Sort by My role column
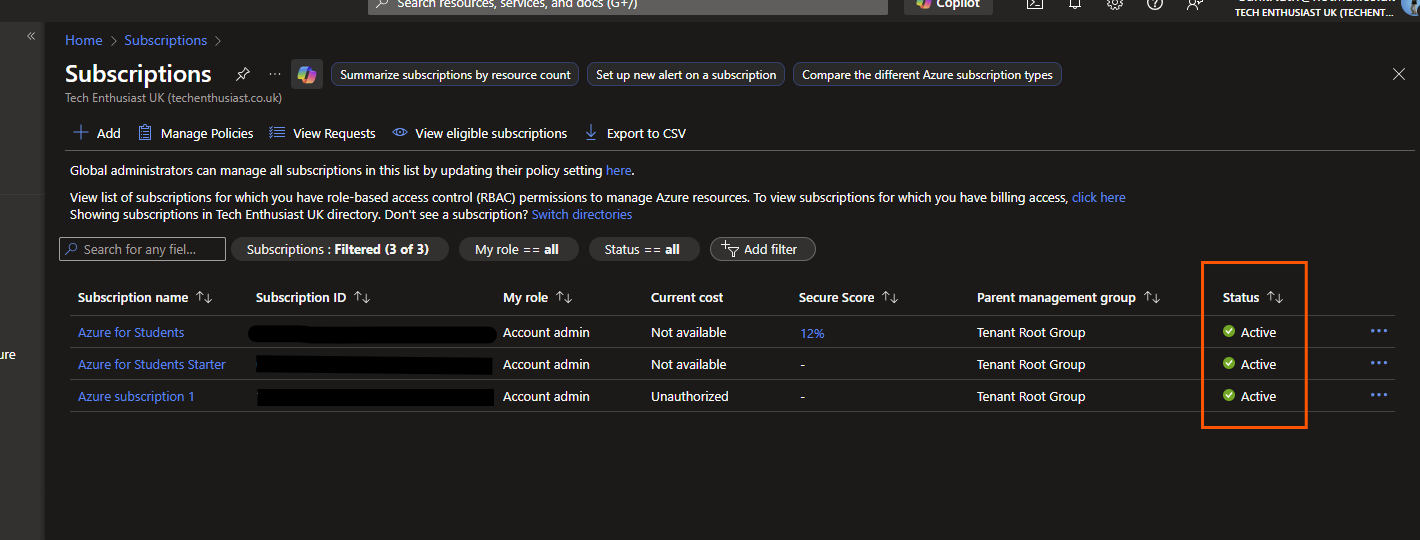This screenshot has height=540, width=1420. tap(538, 297)
